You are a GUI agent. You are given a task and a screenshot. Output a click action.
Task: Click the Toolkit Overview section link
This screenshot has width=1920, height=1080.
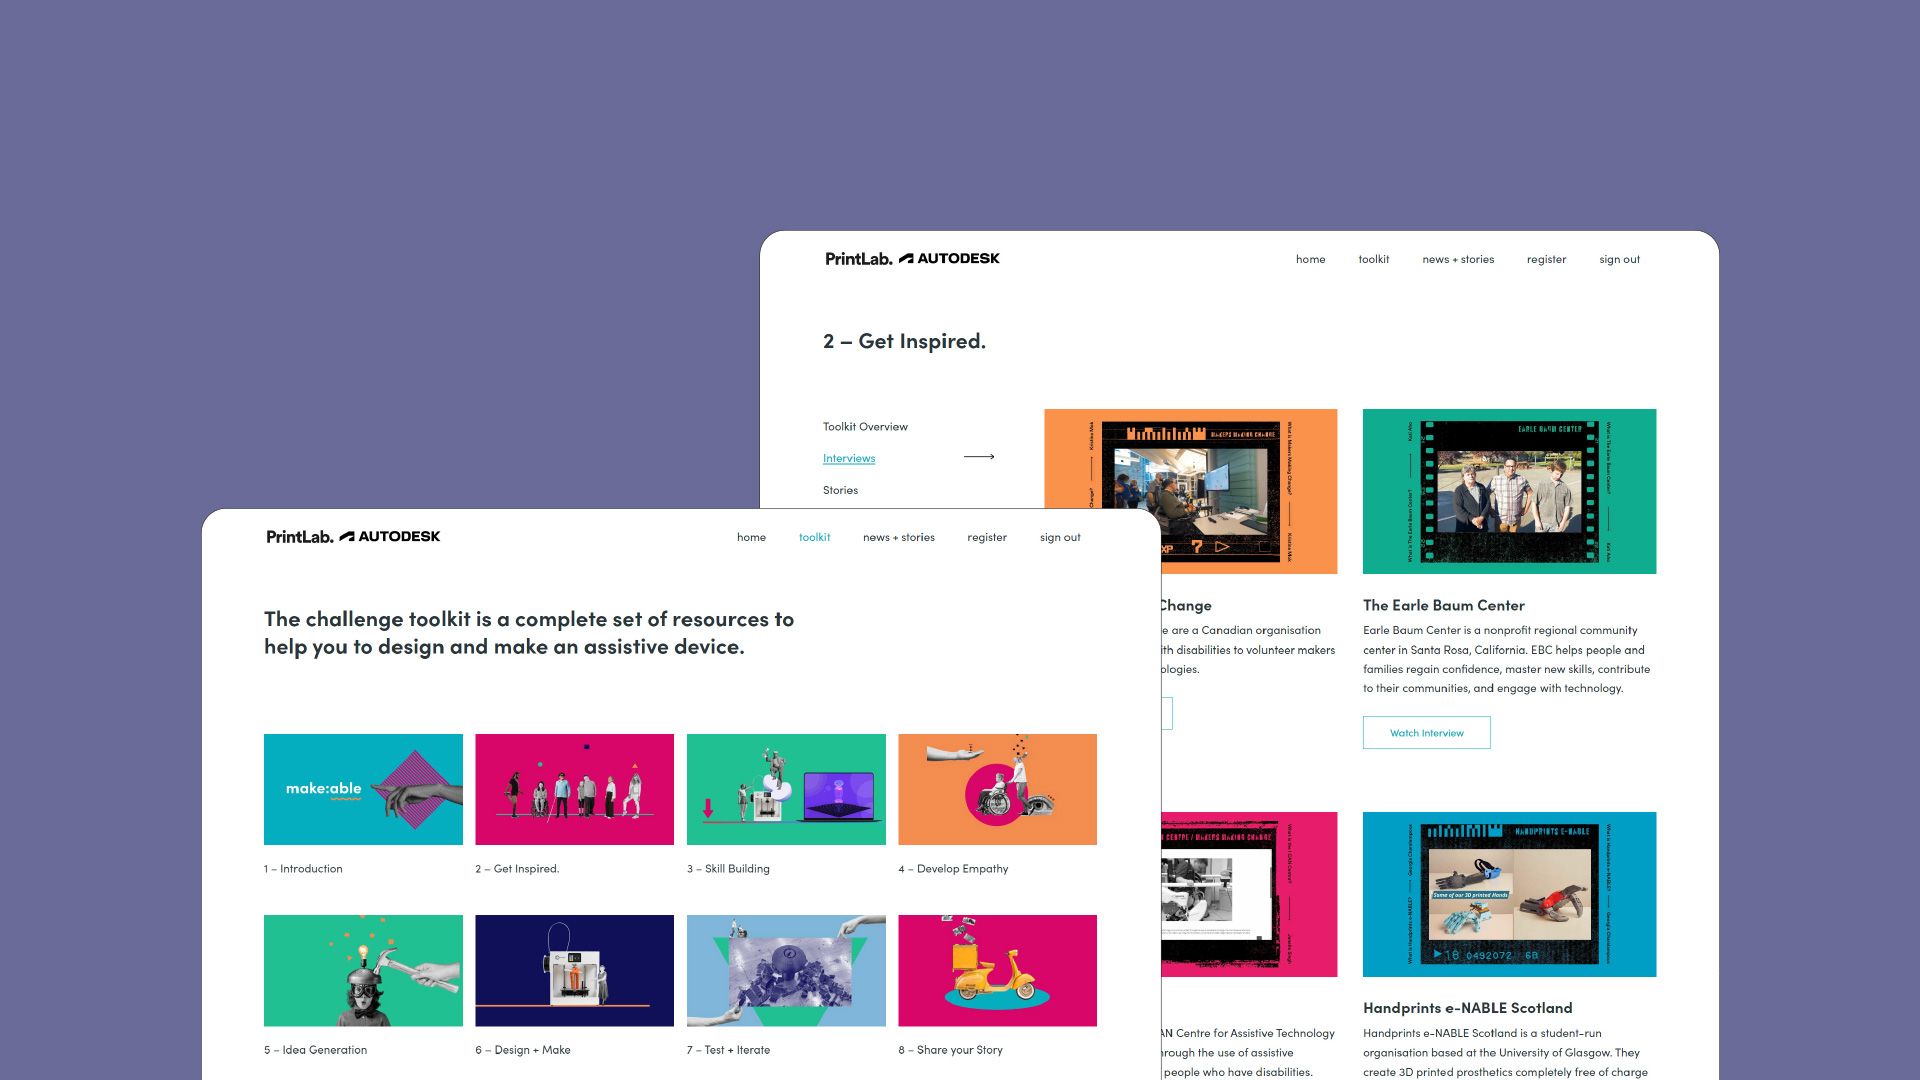coord(865,425)
